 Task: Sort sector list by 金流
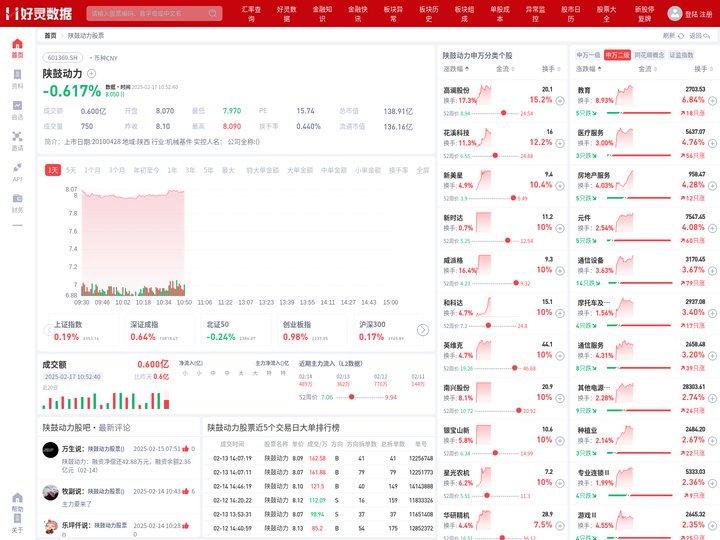(647, 69)
